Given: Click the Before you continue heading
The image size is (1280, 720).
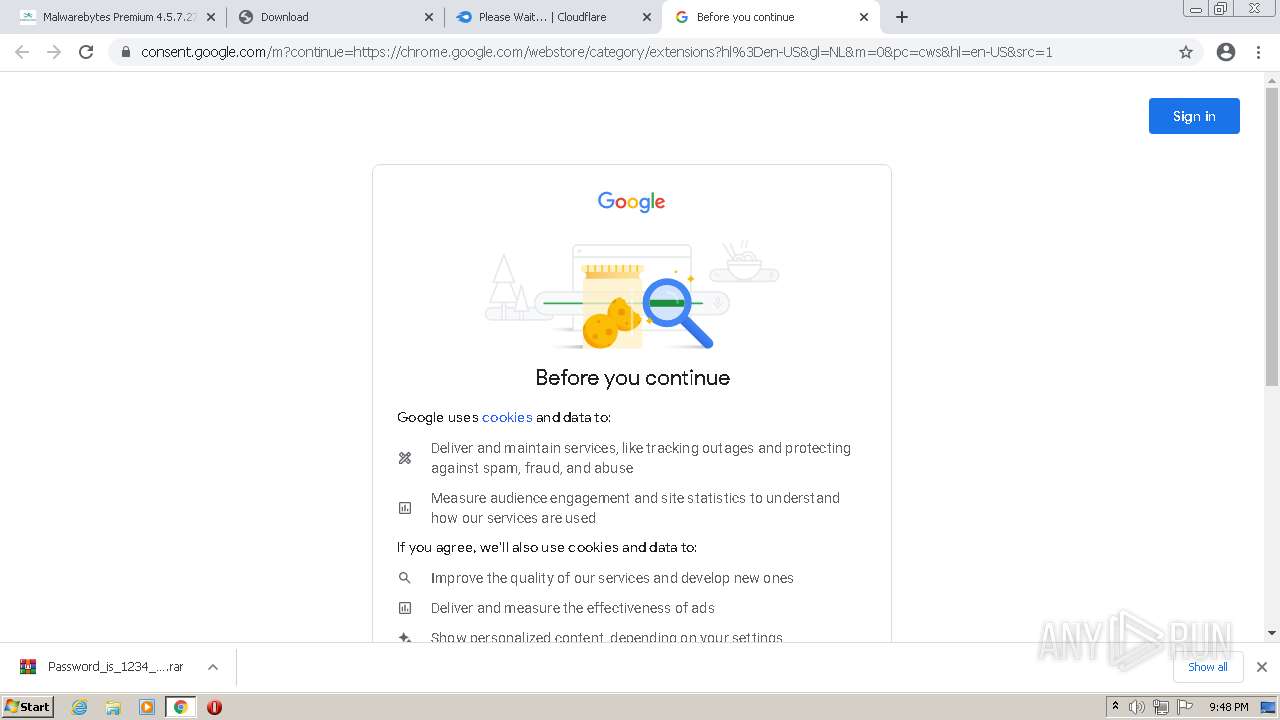Looking at the screenshot, I should click(x=632, y=377).
